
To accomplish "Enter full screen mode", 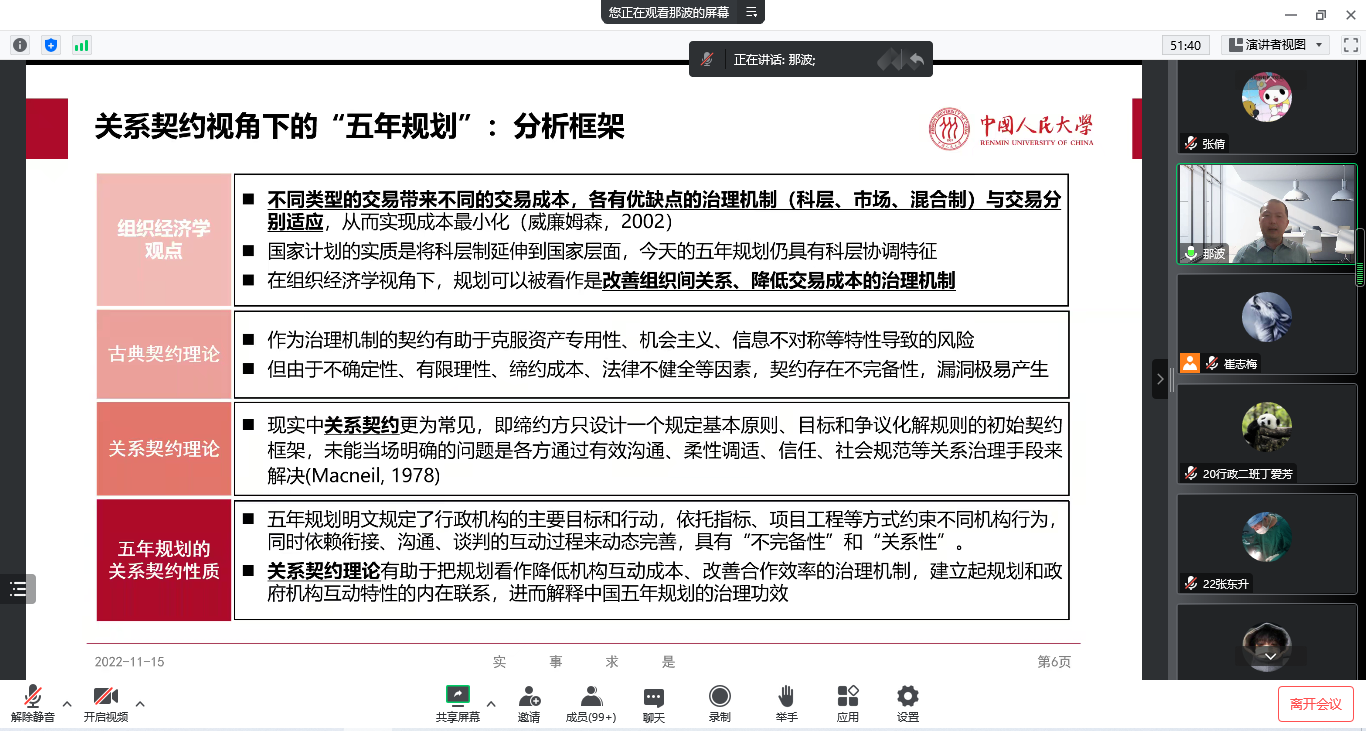I will click(x=1350, y=45).
